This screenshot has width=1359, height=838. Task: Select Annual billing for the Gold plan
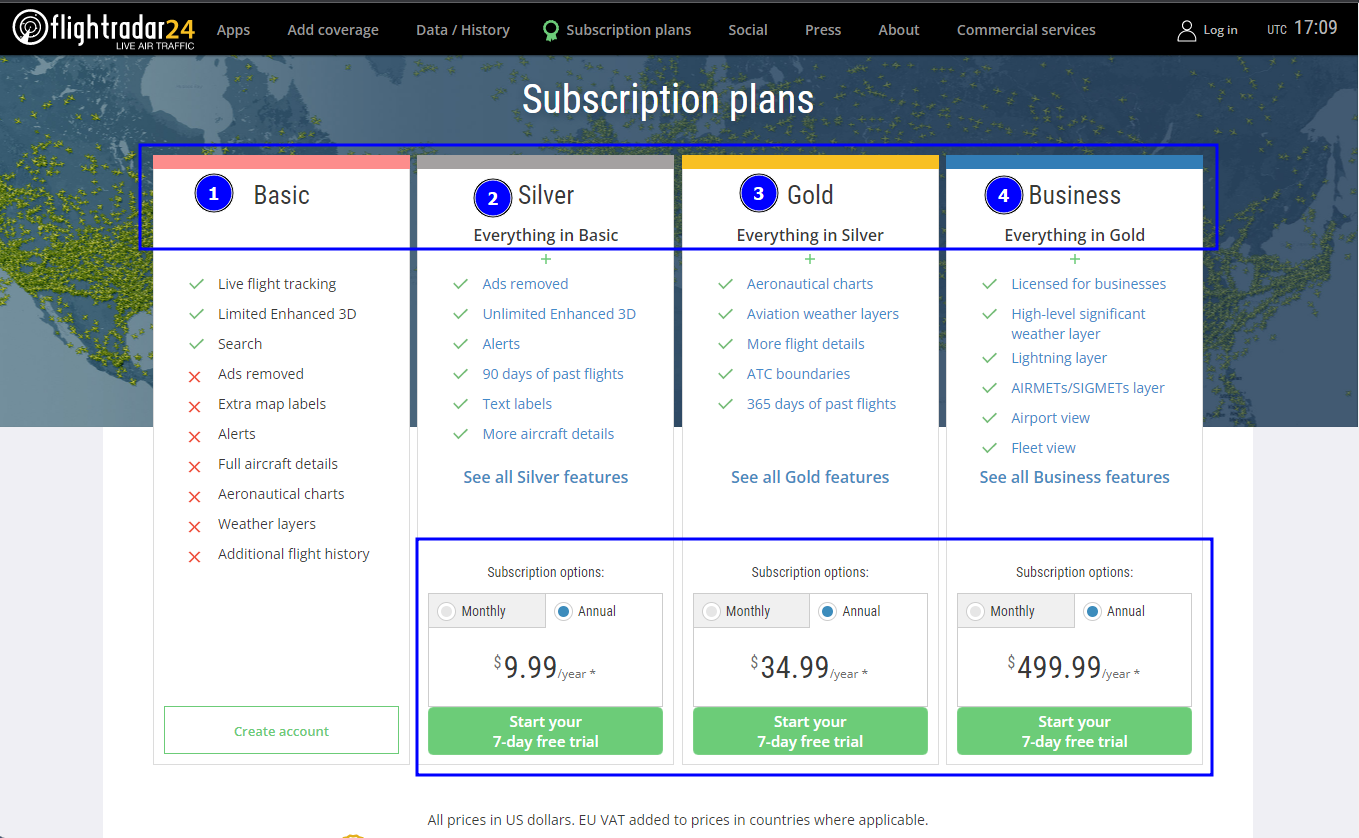(x=827, y=611)
